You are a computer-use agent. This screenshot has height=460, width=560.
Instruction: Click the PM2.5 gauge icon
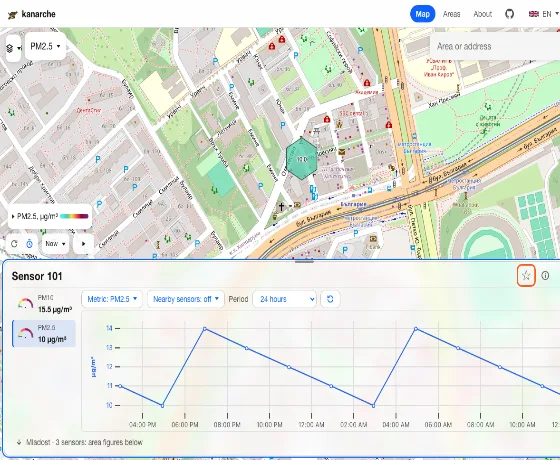coord(25,334)
